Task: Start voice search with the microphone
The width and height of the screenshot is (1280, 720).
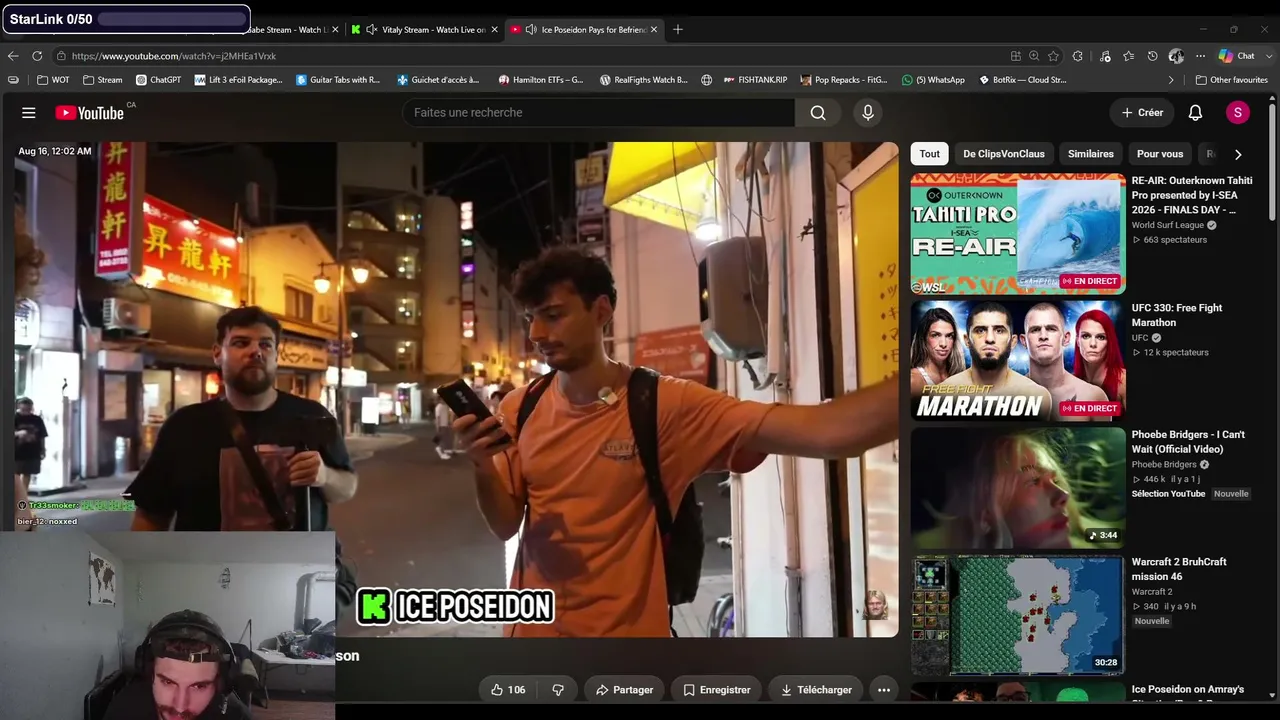Action: (868, 113)
